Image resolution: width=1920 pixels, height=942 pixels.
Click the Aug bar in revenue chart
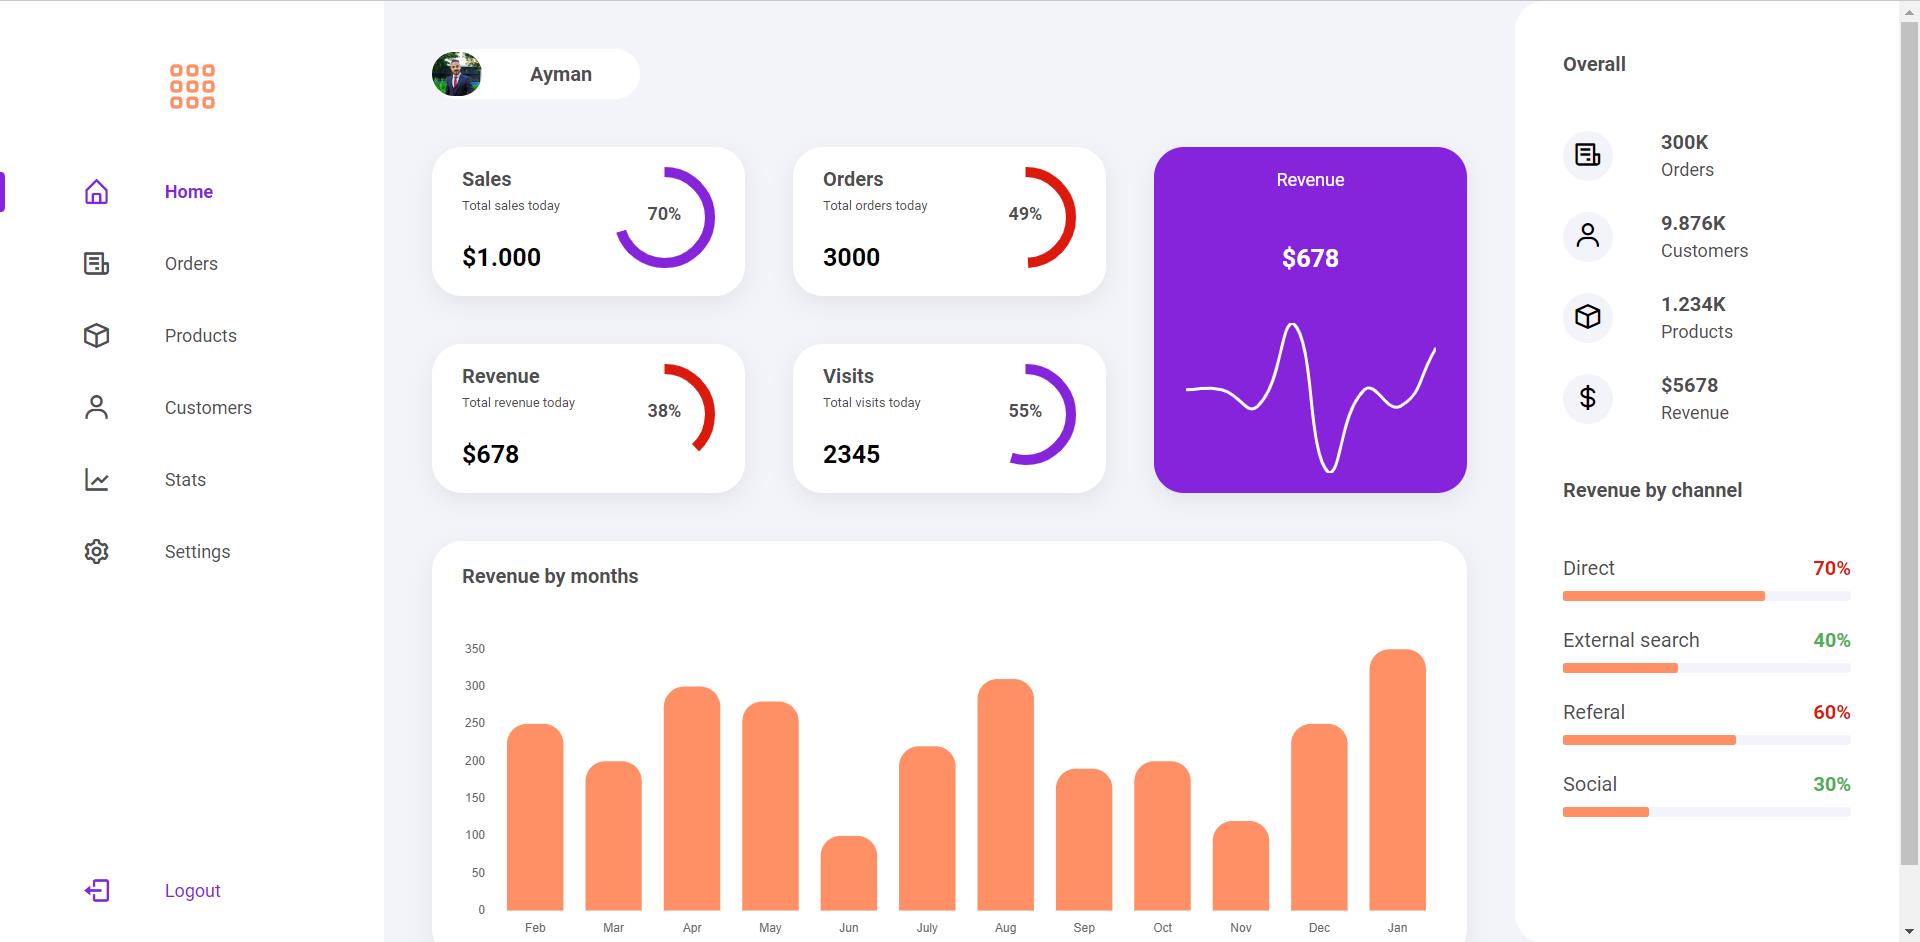(1005, 795)
